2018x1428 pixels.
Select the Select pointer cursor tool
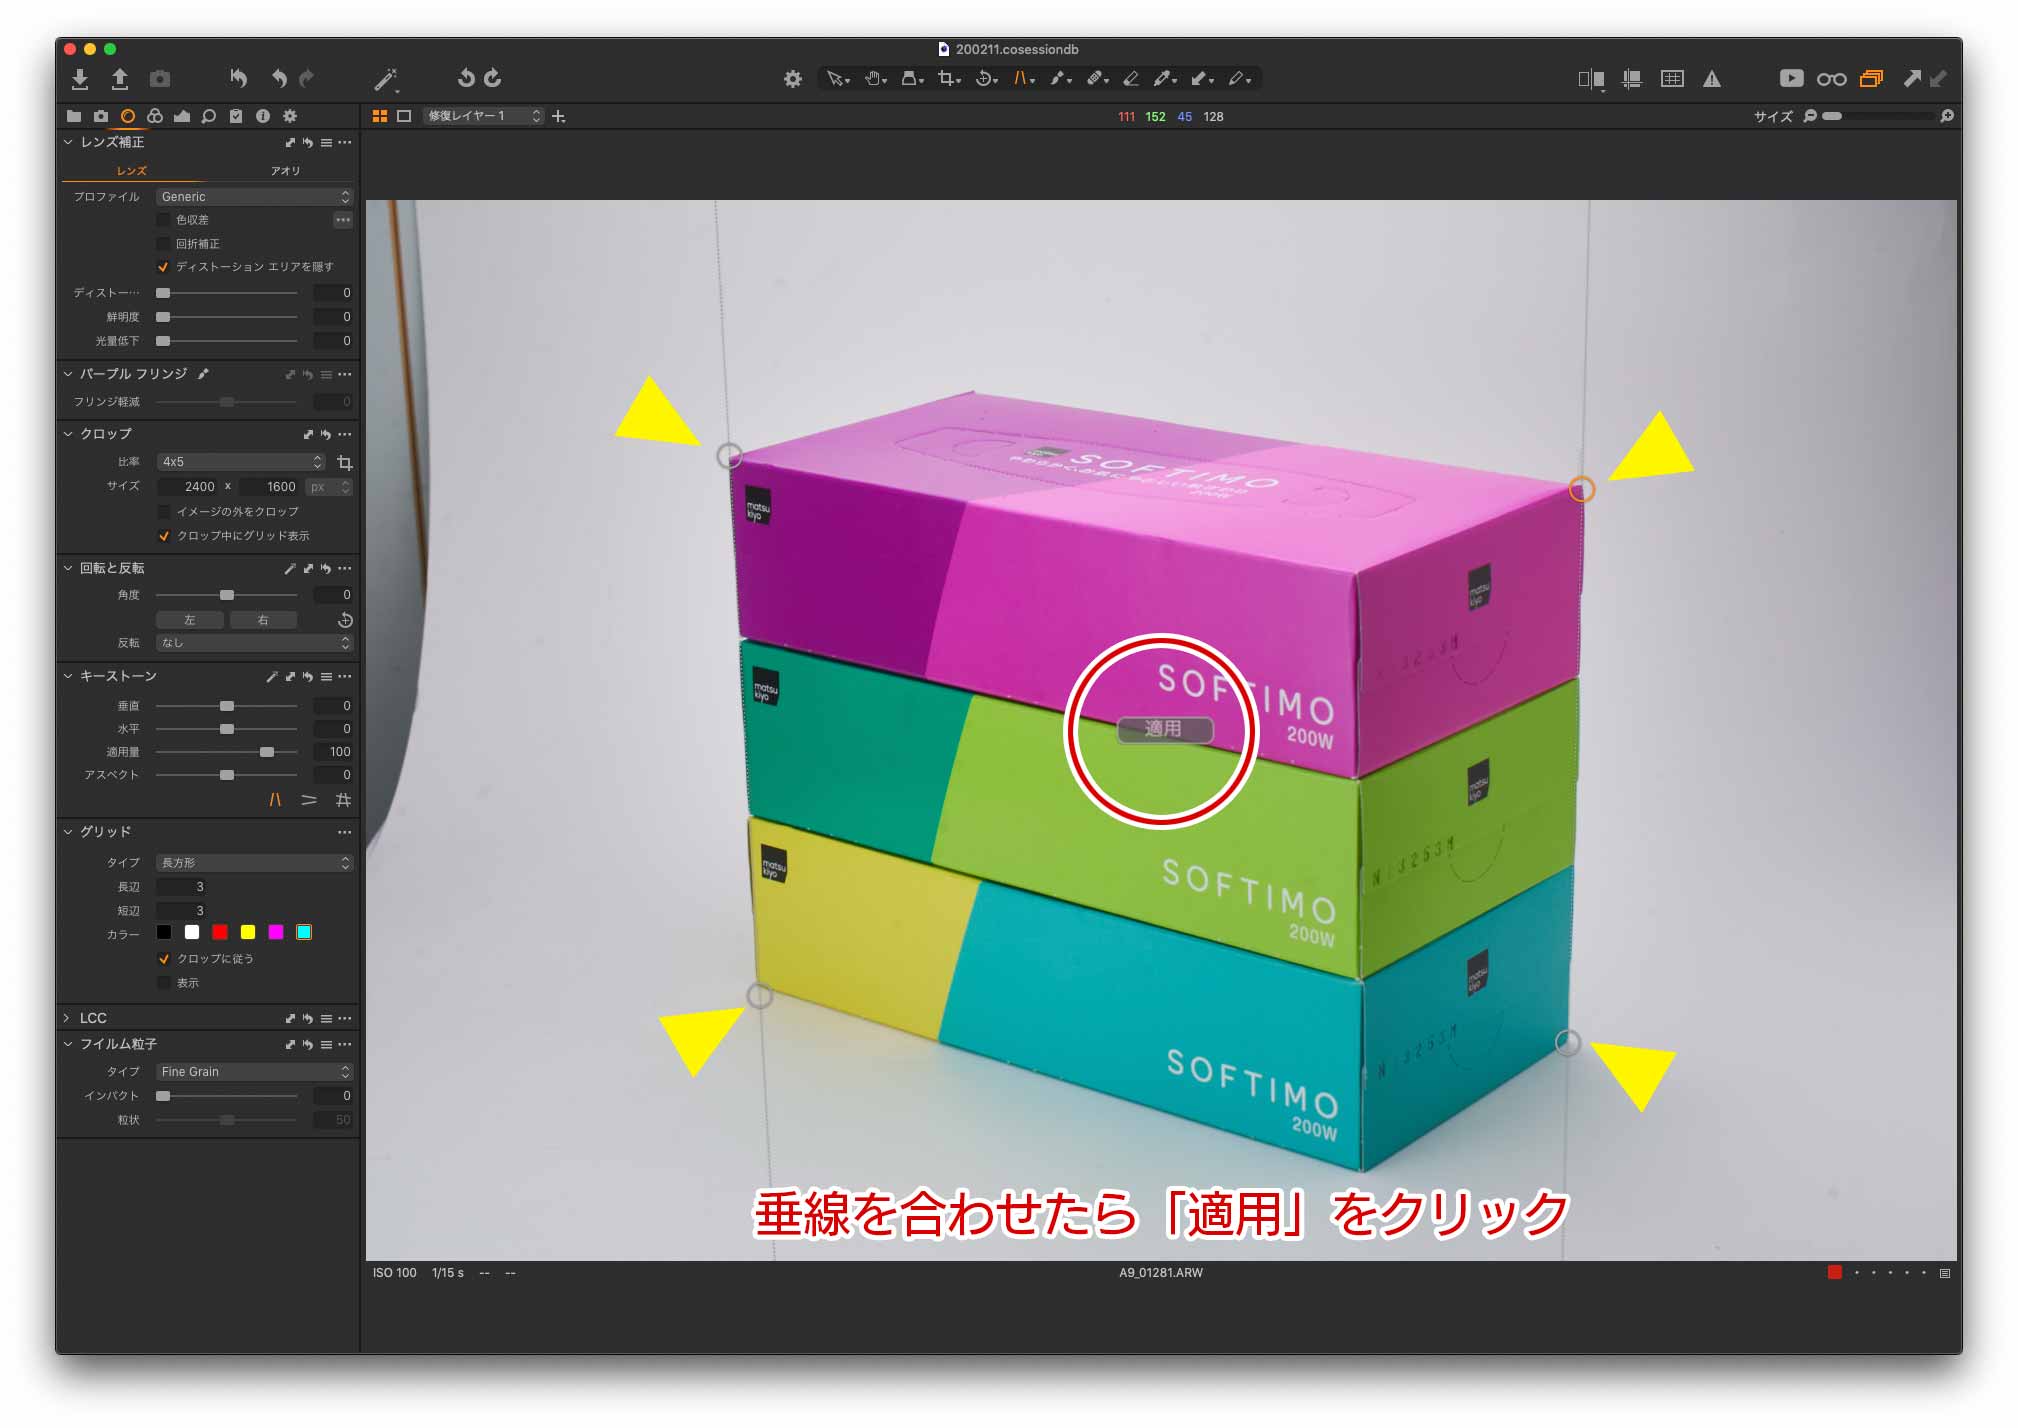(x=837, y=78)
